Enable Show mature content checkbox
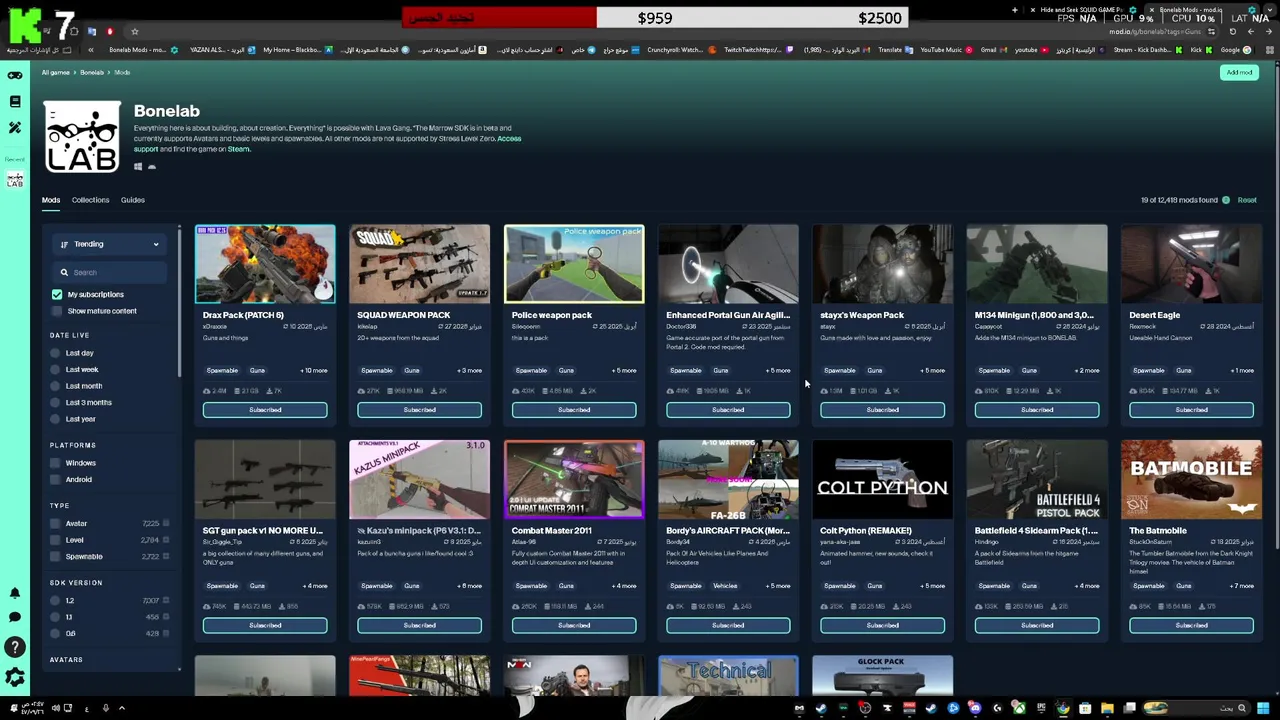1280x720 pixels. pos(57,311)
